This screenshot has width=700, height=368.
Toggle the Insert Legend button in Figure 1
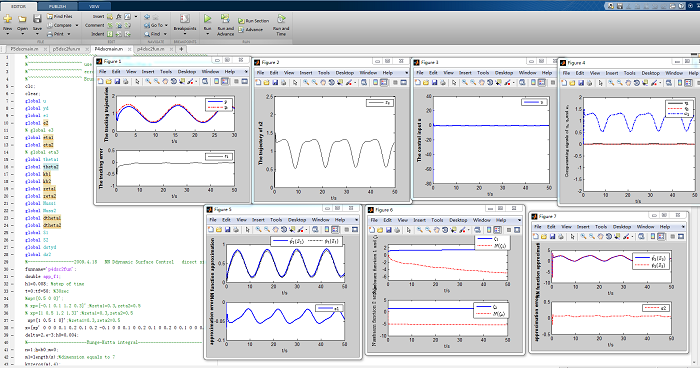click(x=225, y=81)
